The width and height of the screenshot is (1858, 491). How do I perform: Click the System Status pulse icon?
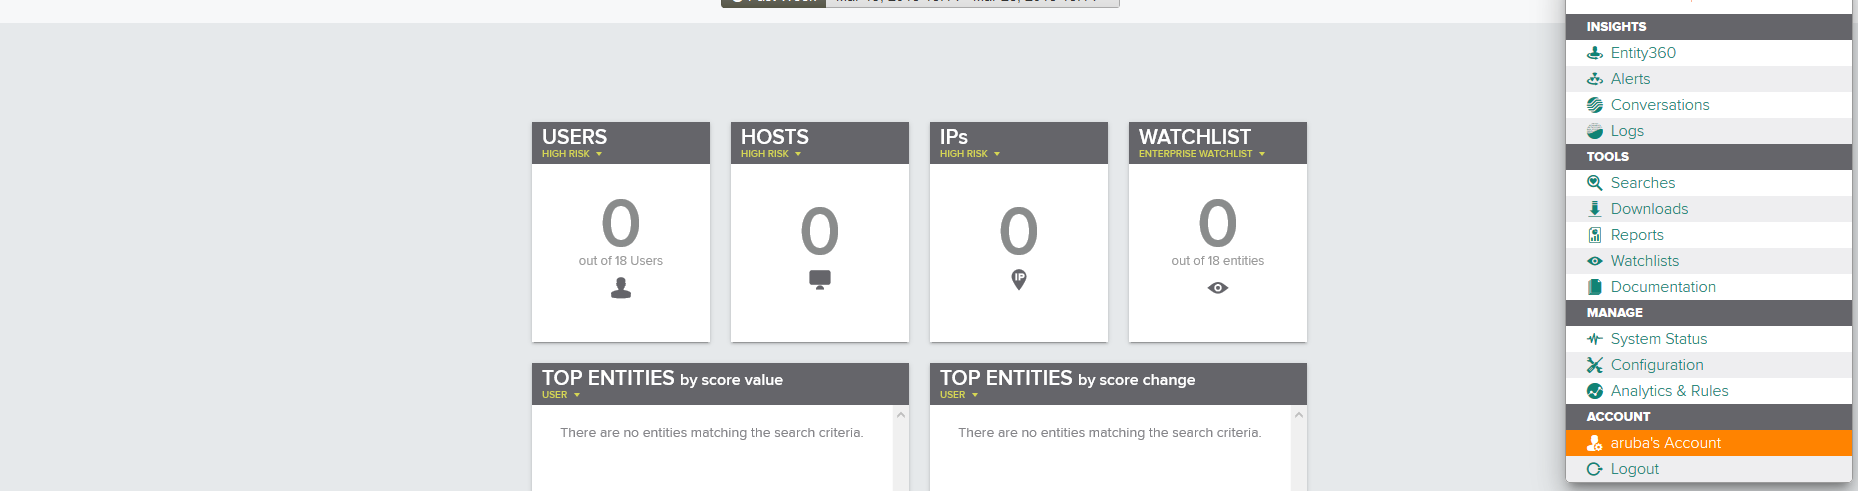[x=1595, y=339]
